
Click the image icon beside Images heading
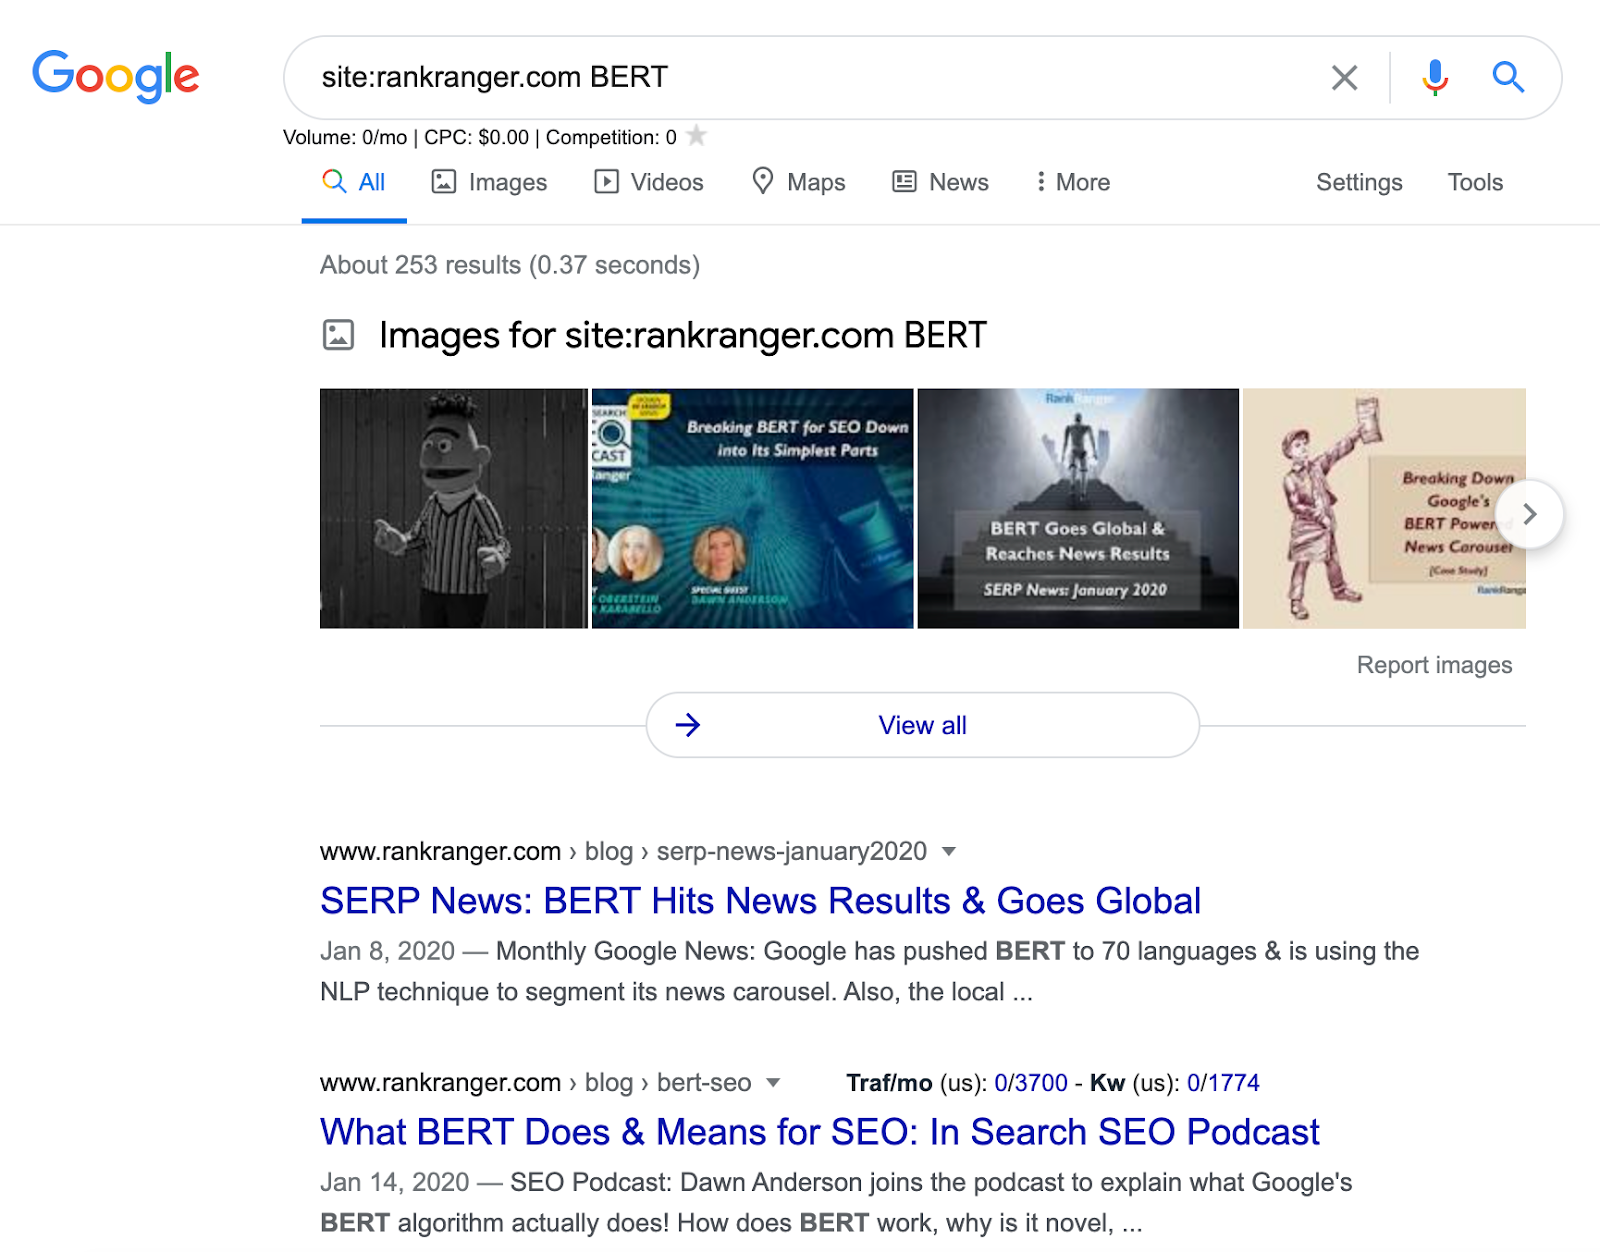click(338, 335)
